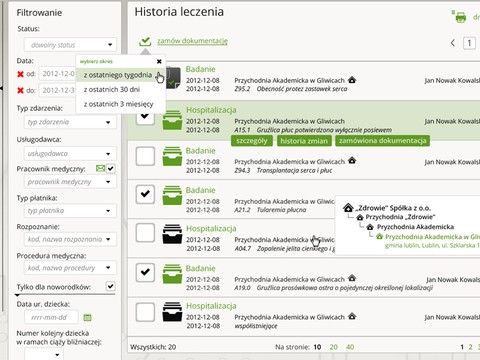
Task: Click the order documentation tray icon
Action: point(145,41)
